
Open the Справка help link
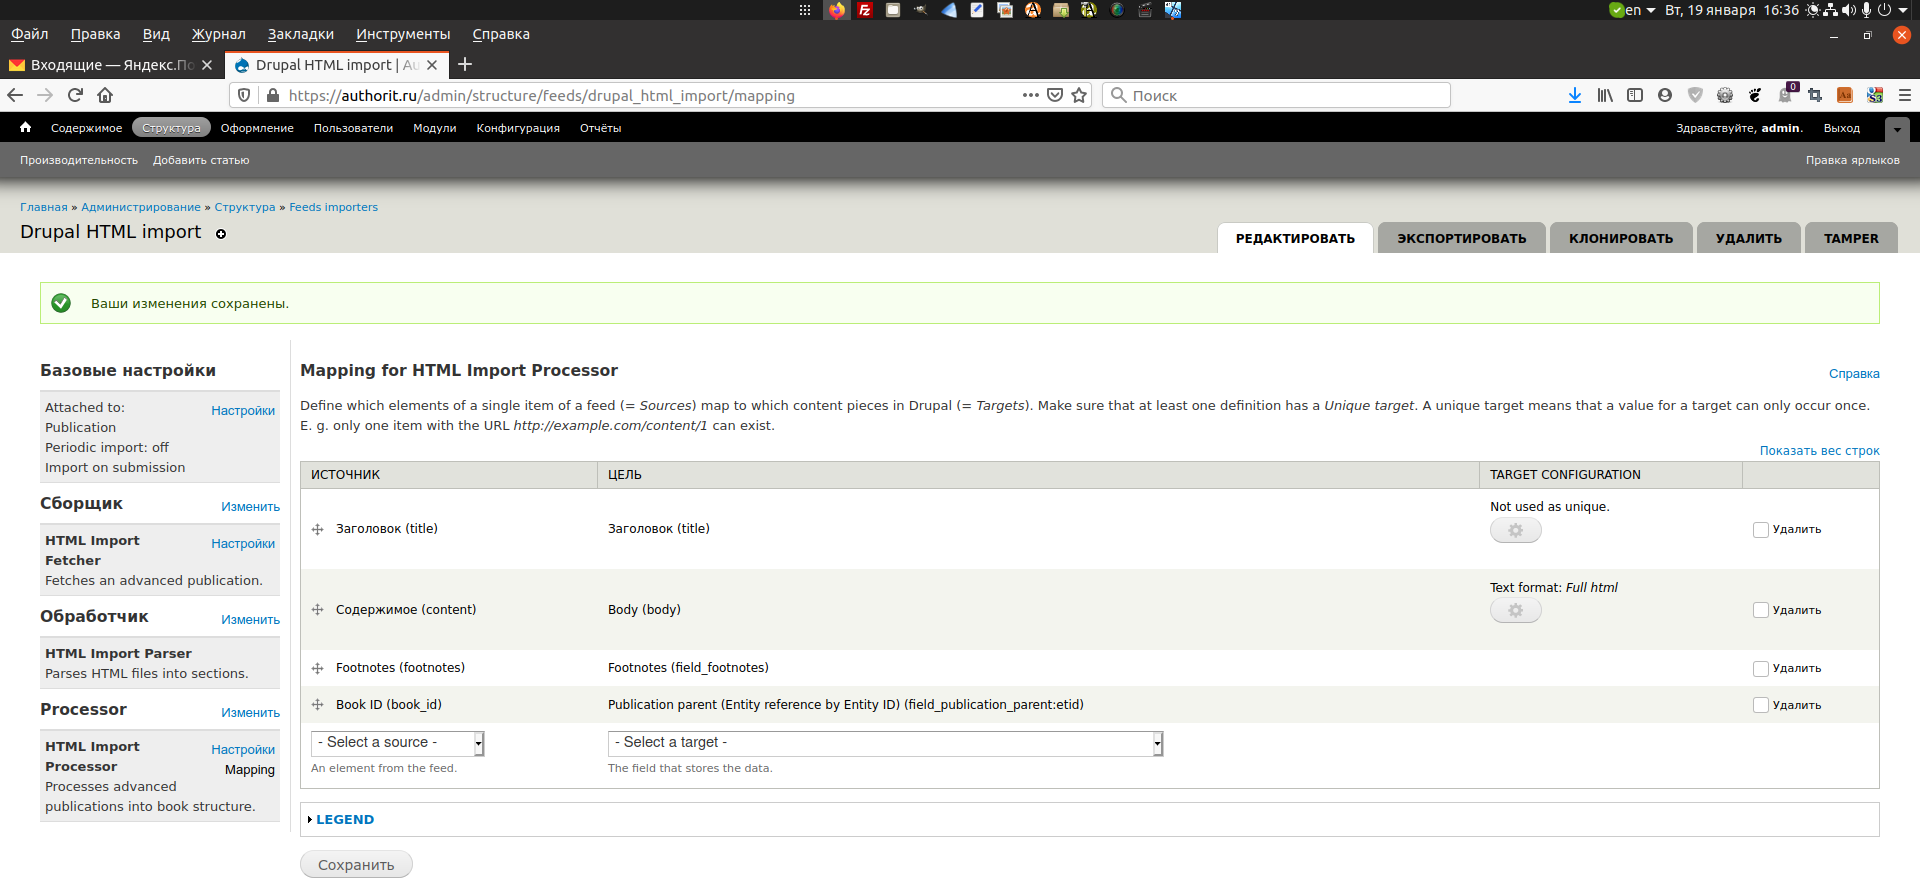pos(1854,374)
